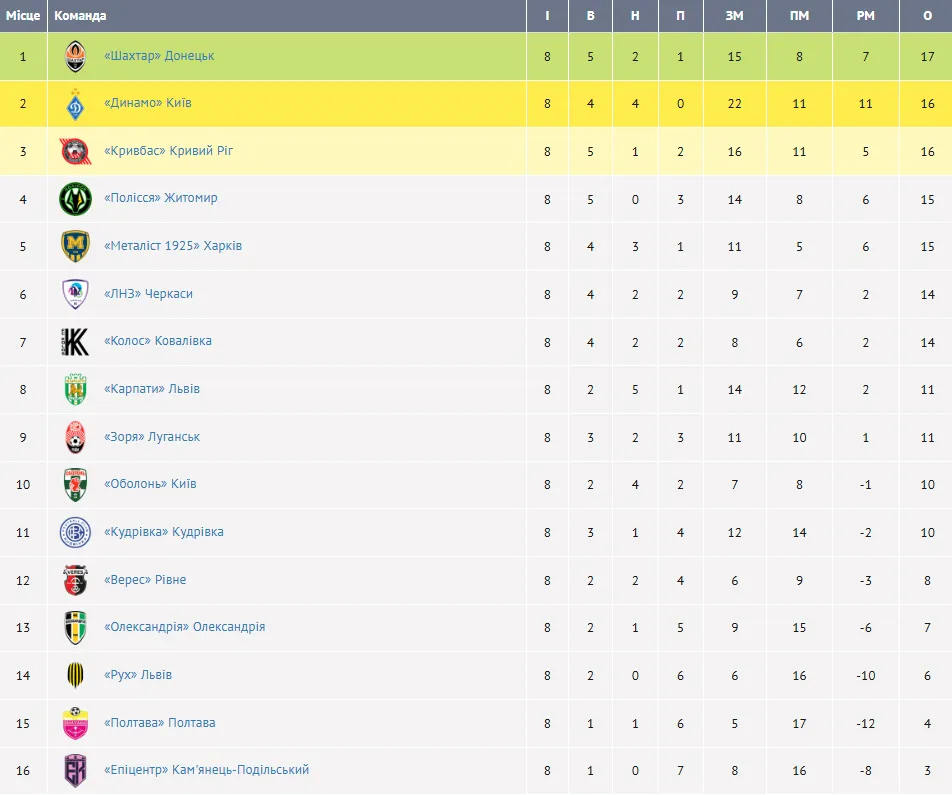Click the Rukh Lviv club emblem

[x=75, y=676]
